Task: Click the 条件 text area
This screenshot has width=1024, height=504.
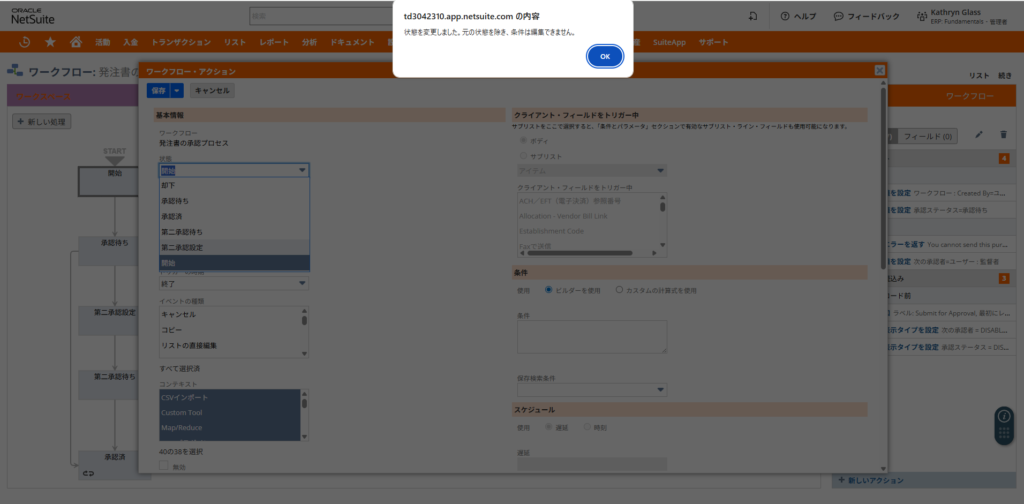Action: (x=592, y=336)
